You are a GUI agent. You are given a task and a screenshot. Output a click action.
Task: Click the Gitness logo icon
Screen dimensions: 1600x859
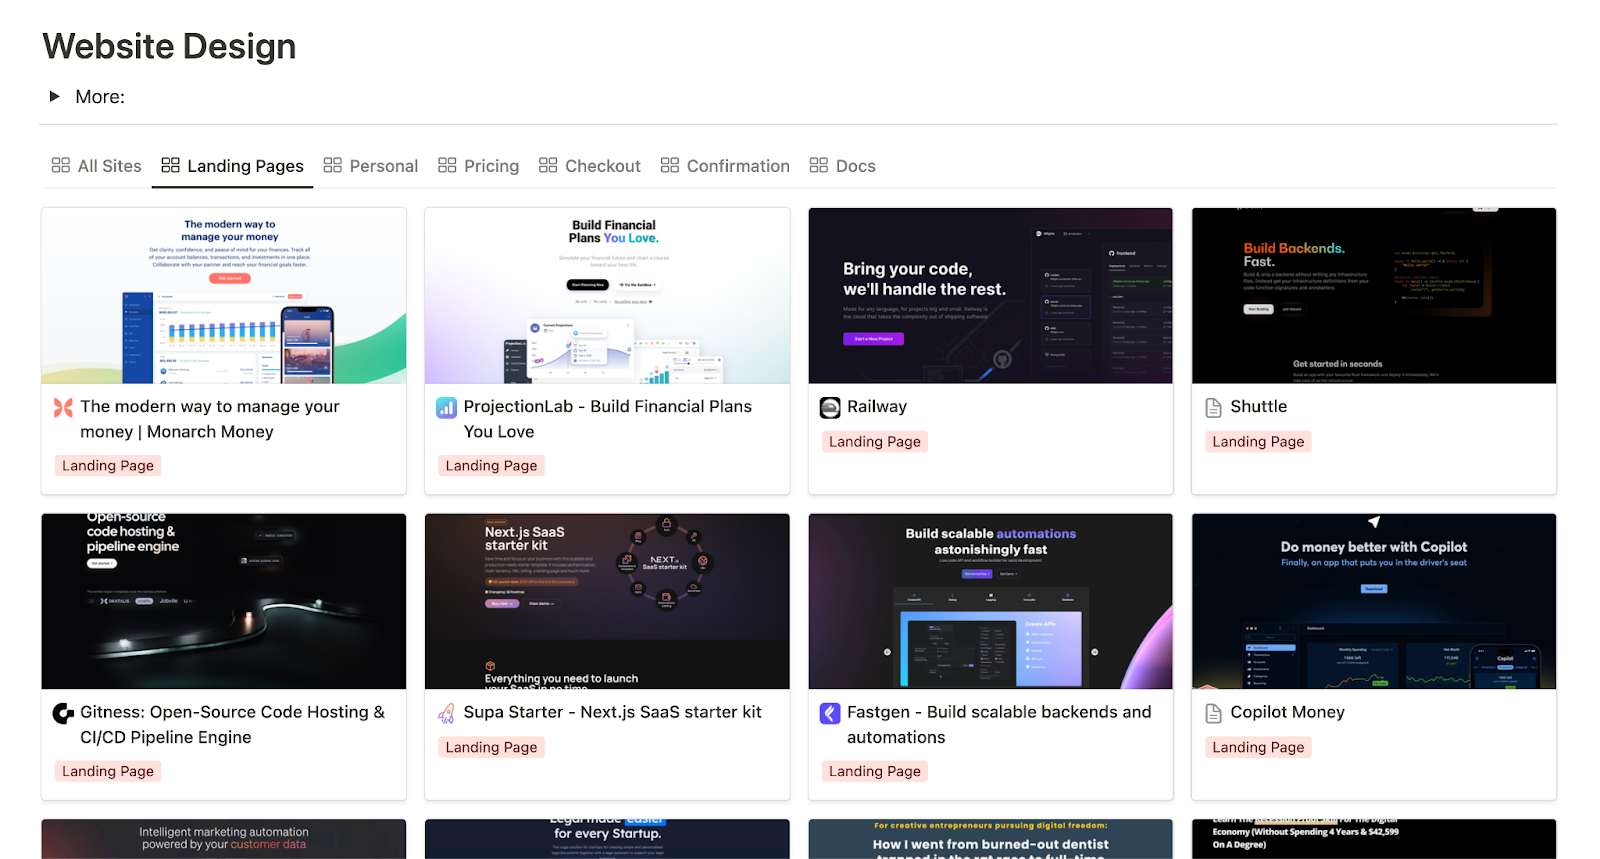(x=63, y=713)
